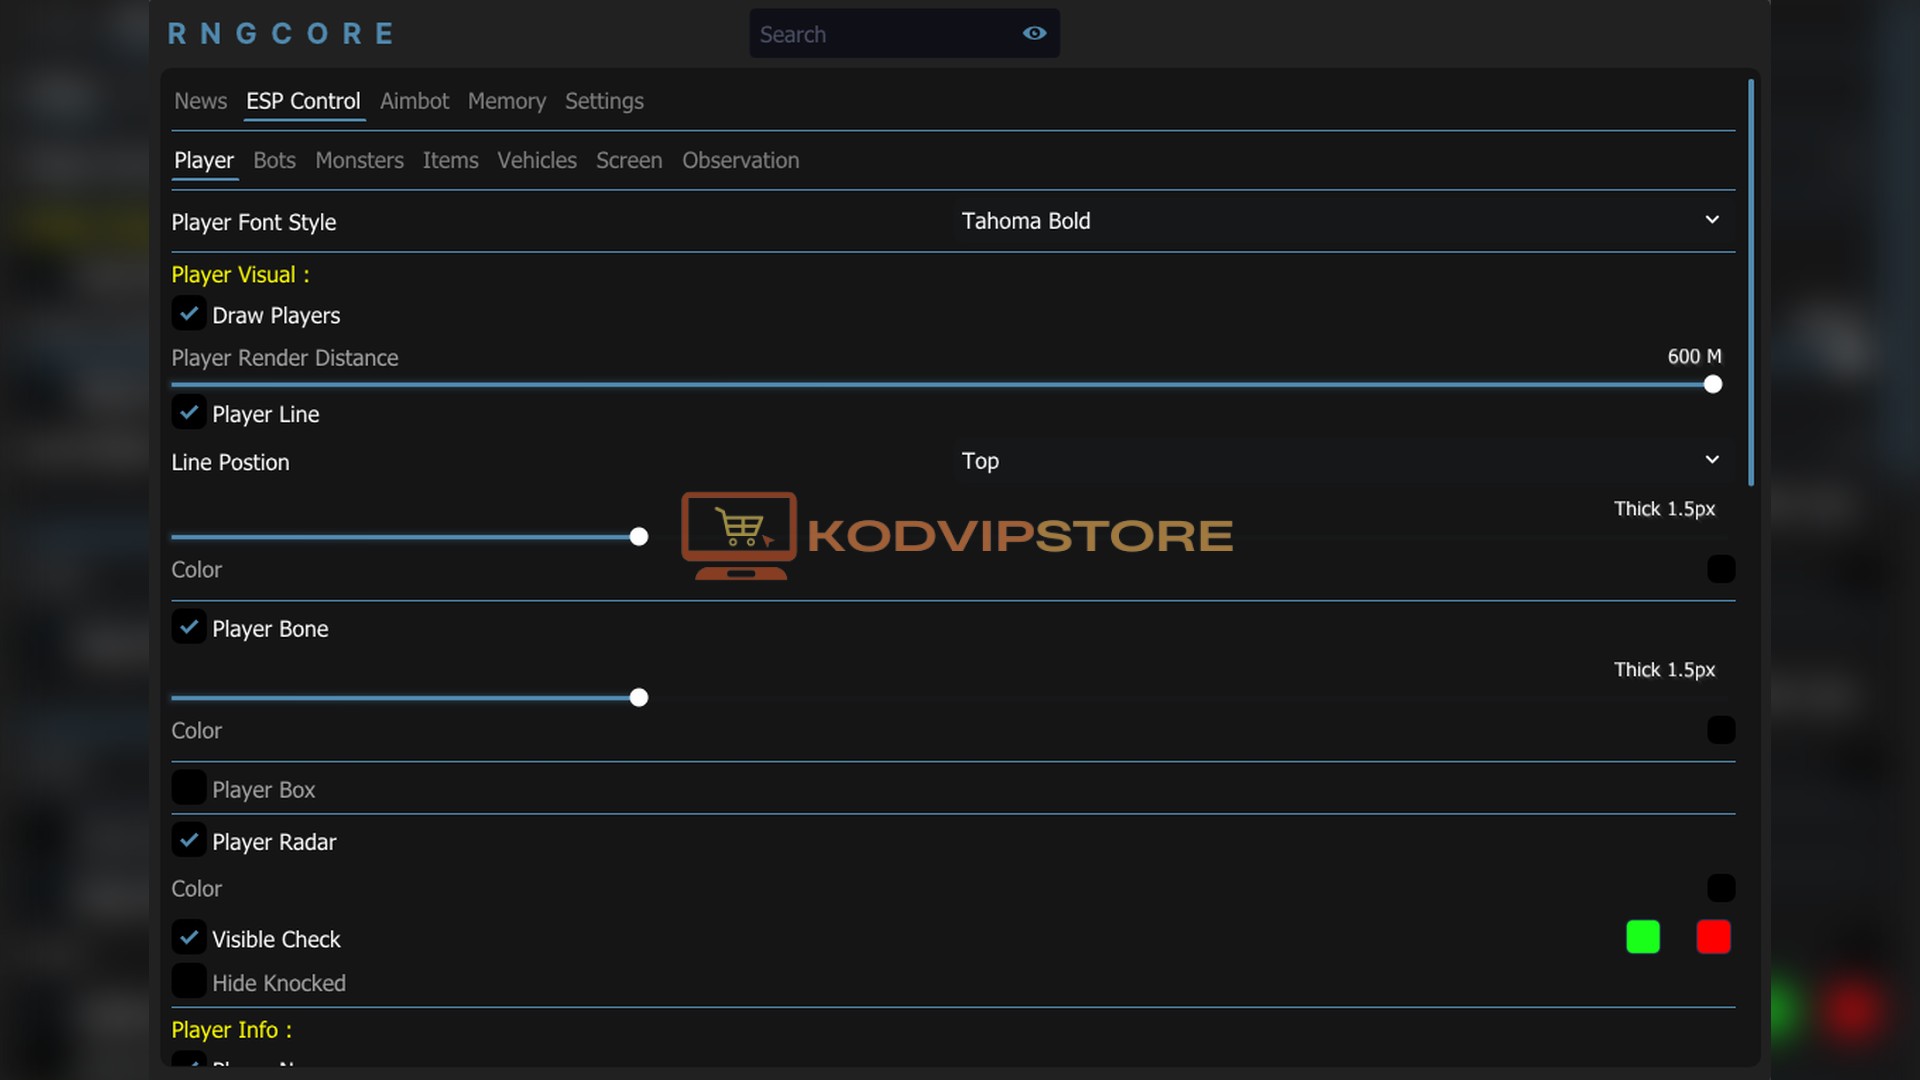
Task: Switch to the Aimbot tab
Action: [414, 101]
